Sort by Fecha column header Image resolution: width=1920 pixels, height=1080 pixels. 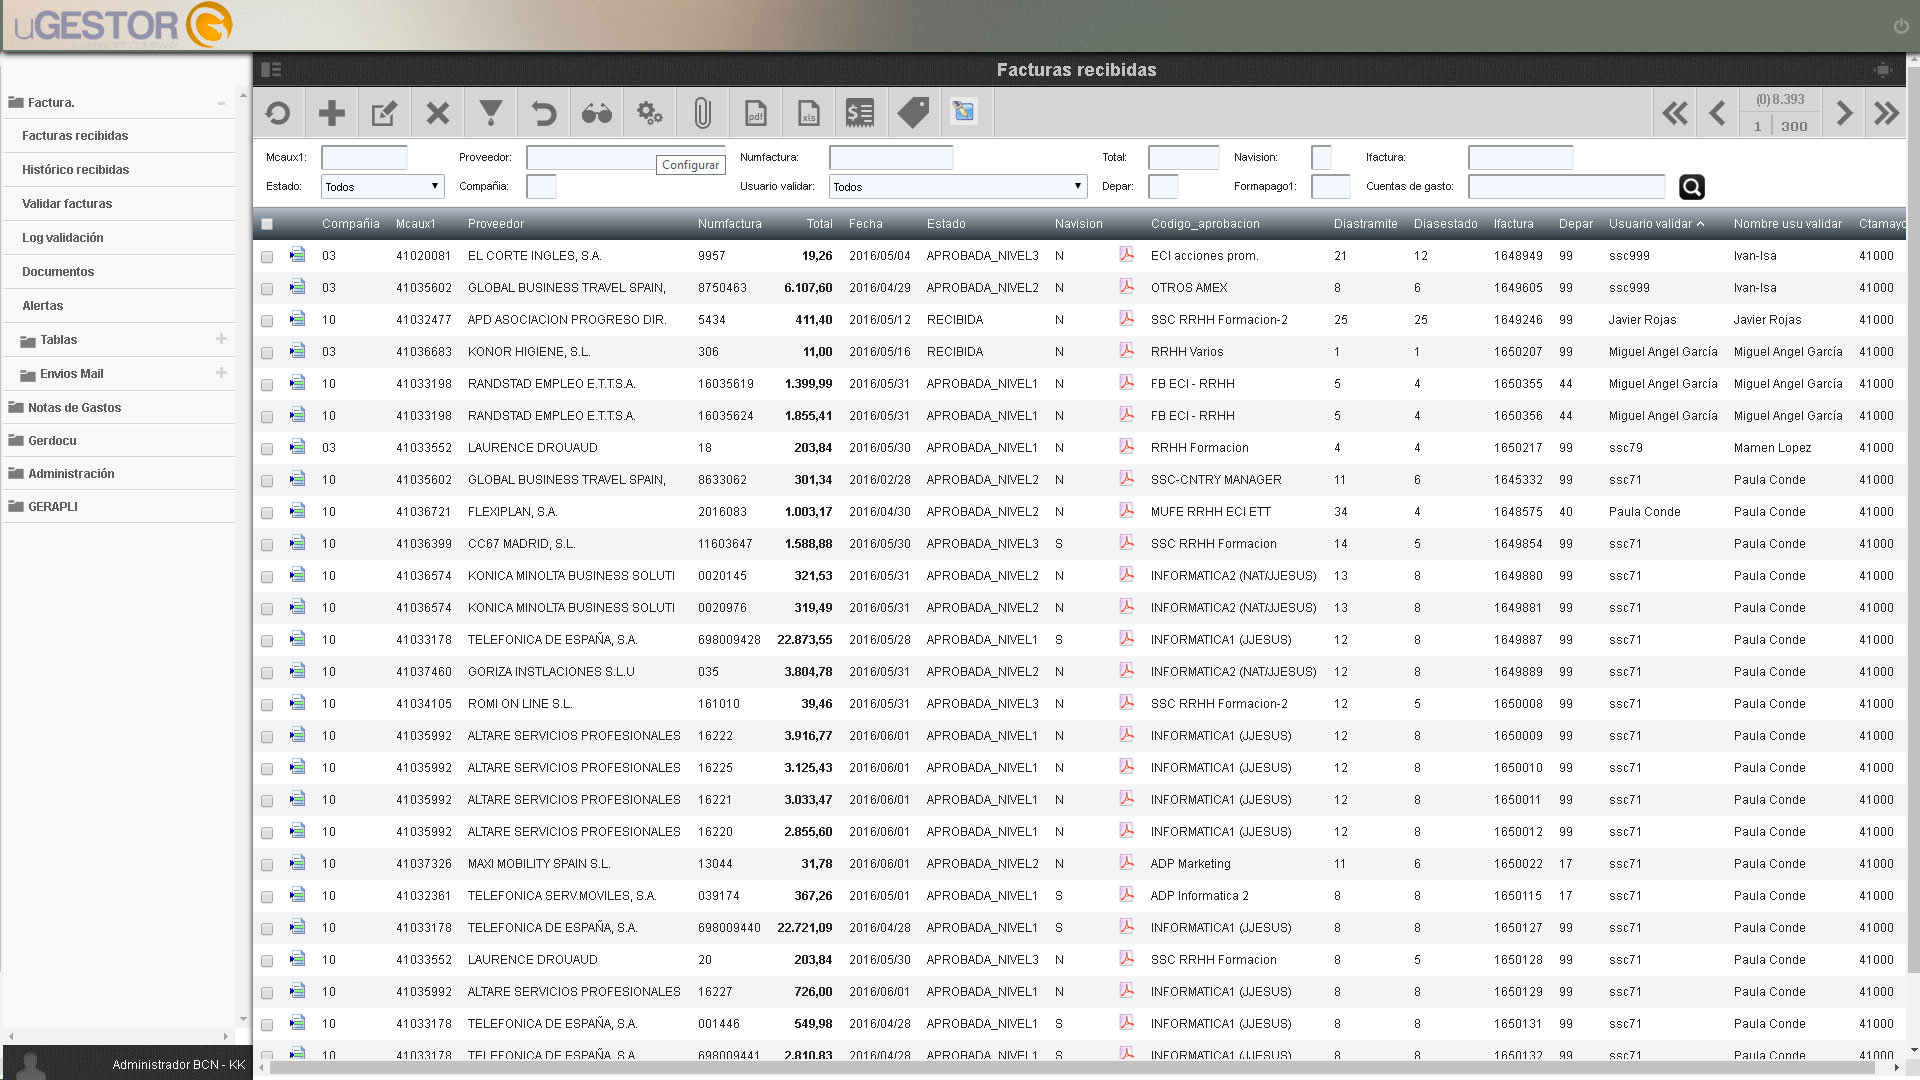[x=866, y=224]
